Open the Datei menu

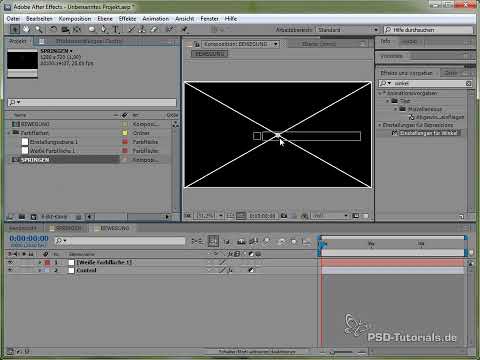(13, 19)
